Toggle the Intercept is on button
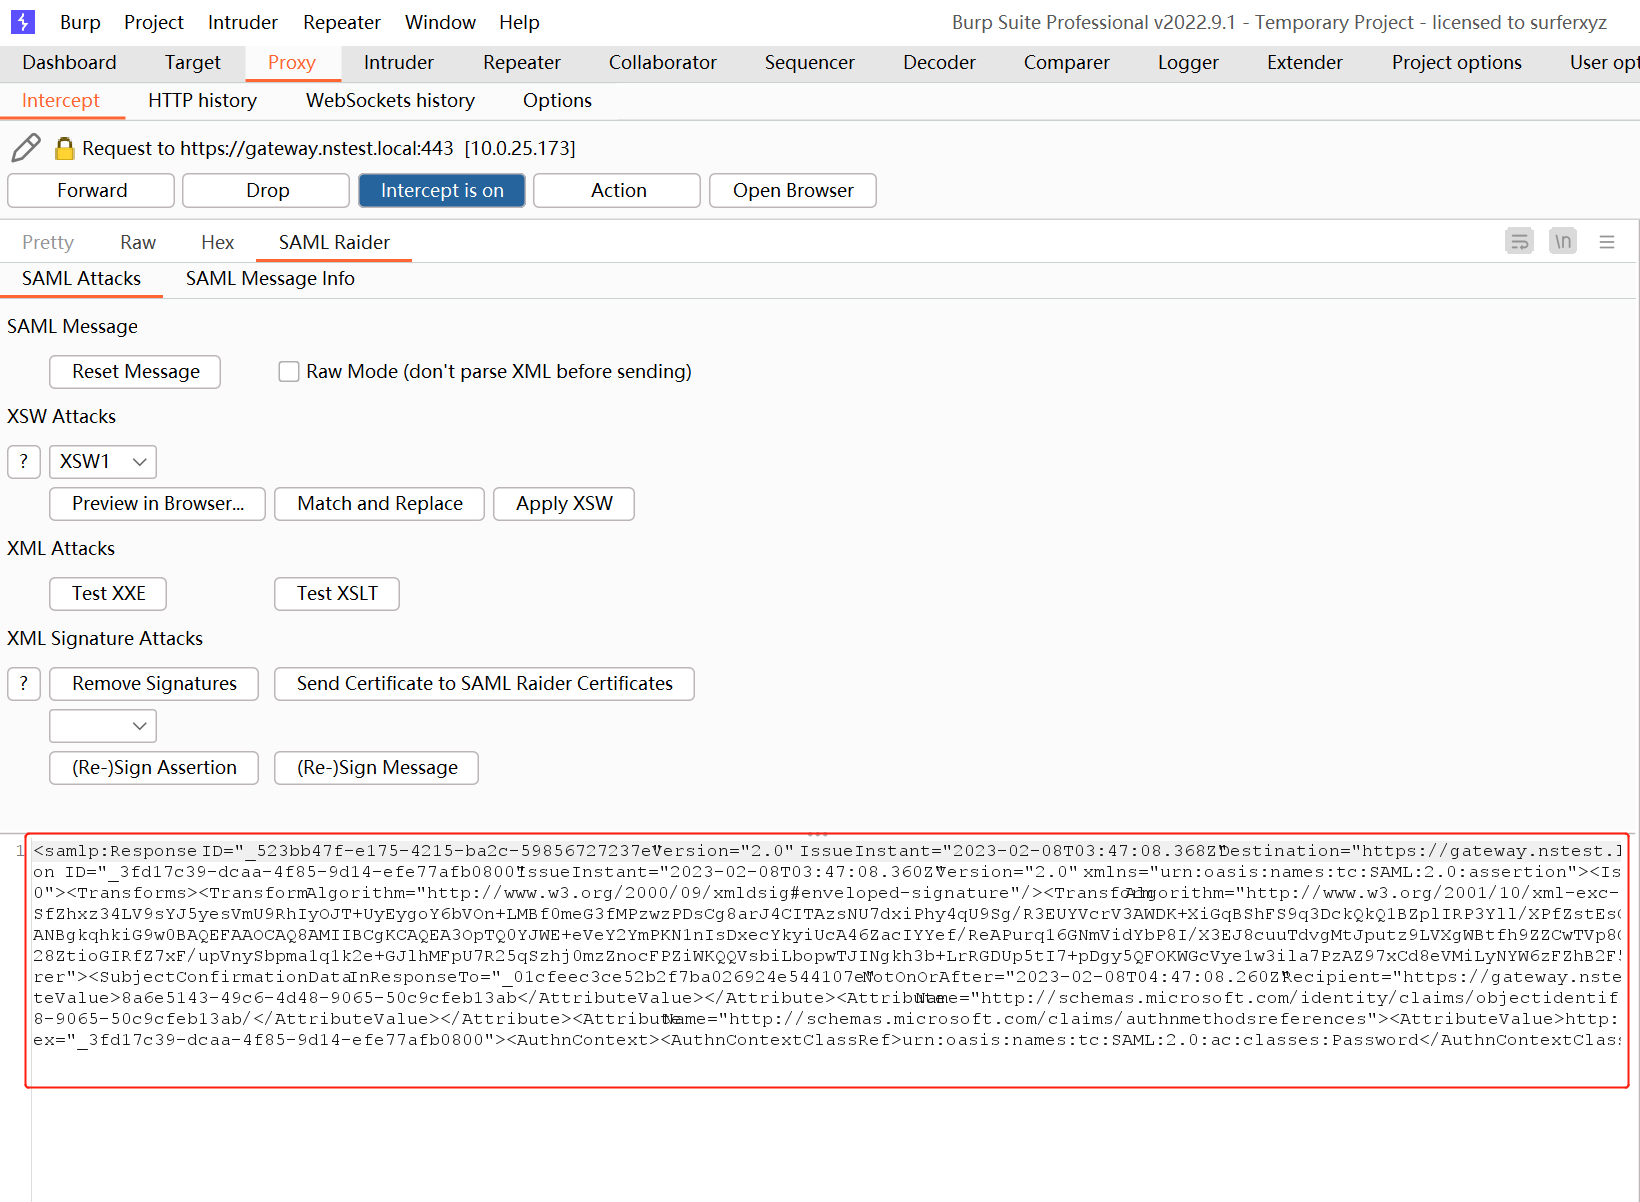The height and width of the screenshot is (1202, 1640). pos(442,191)
